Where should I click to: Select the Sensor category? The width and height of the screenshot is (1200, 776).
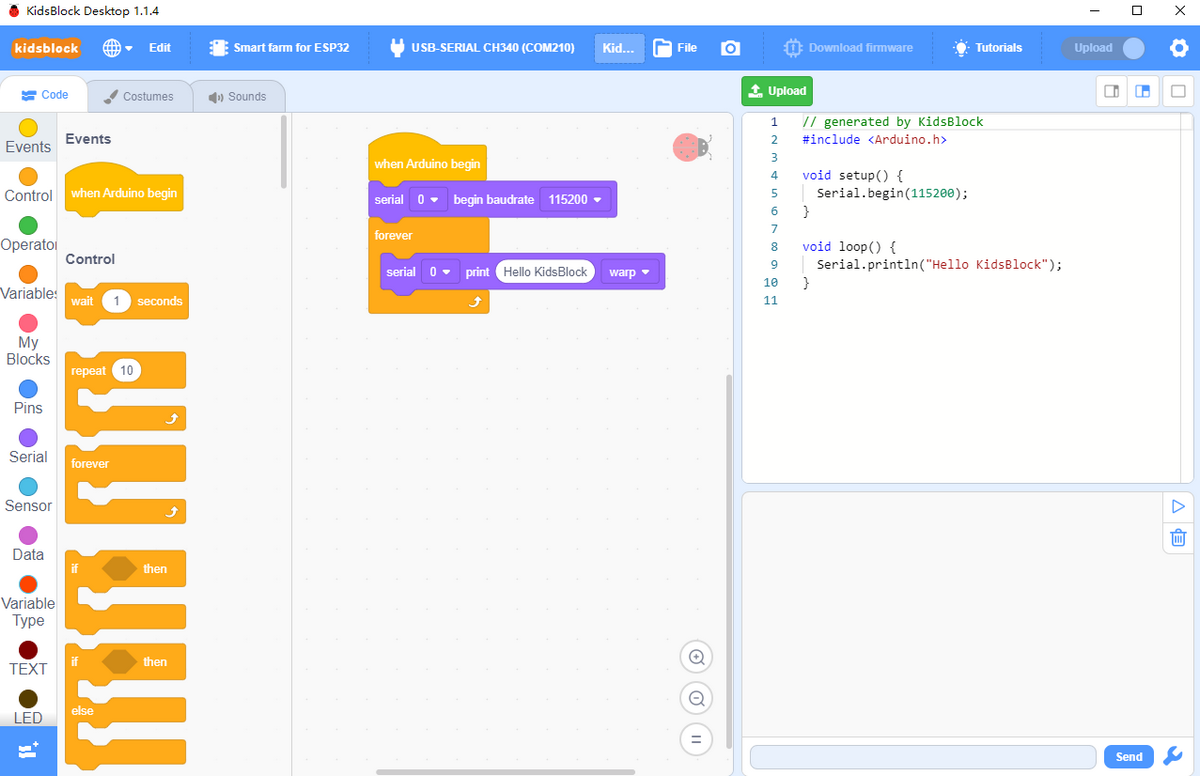click(28, 496)
